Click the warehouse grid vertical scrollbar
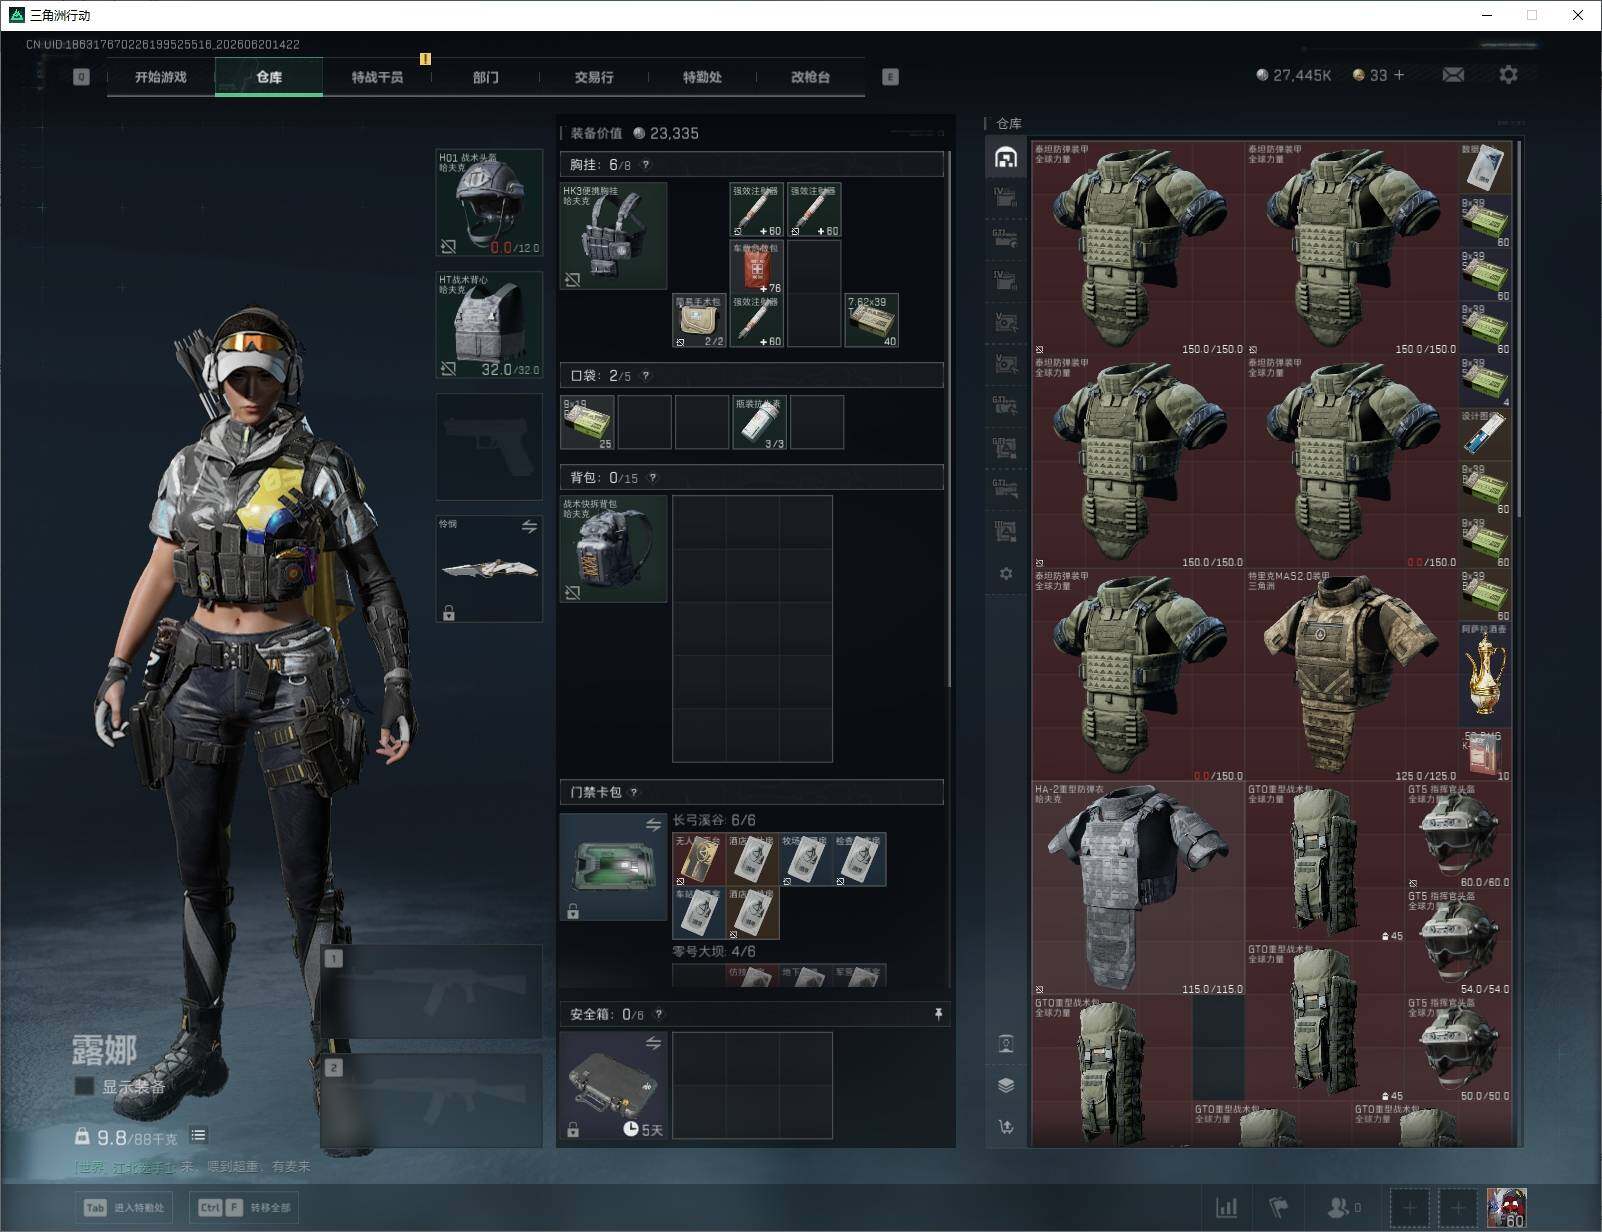This screenshot has width=1602, height=1232. (x=1519, y=330)
